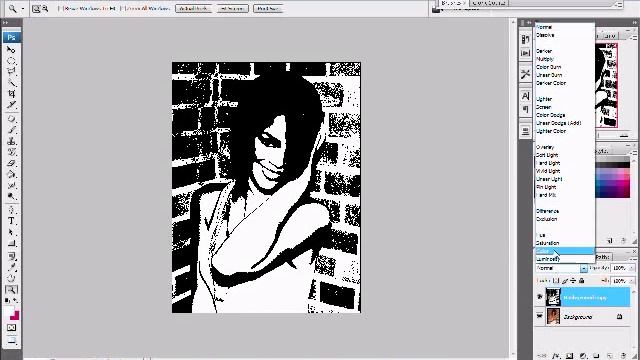Choose Zoom Out mode in options bar
Image resolution: width=640 pixels, height=360 pixels.
pos(45,9)
